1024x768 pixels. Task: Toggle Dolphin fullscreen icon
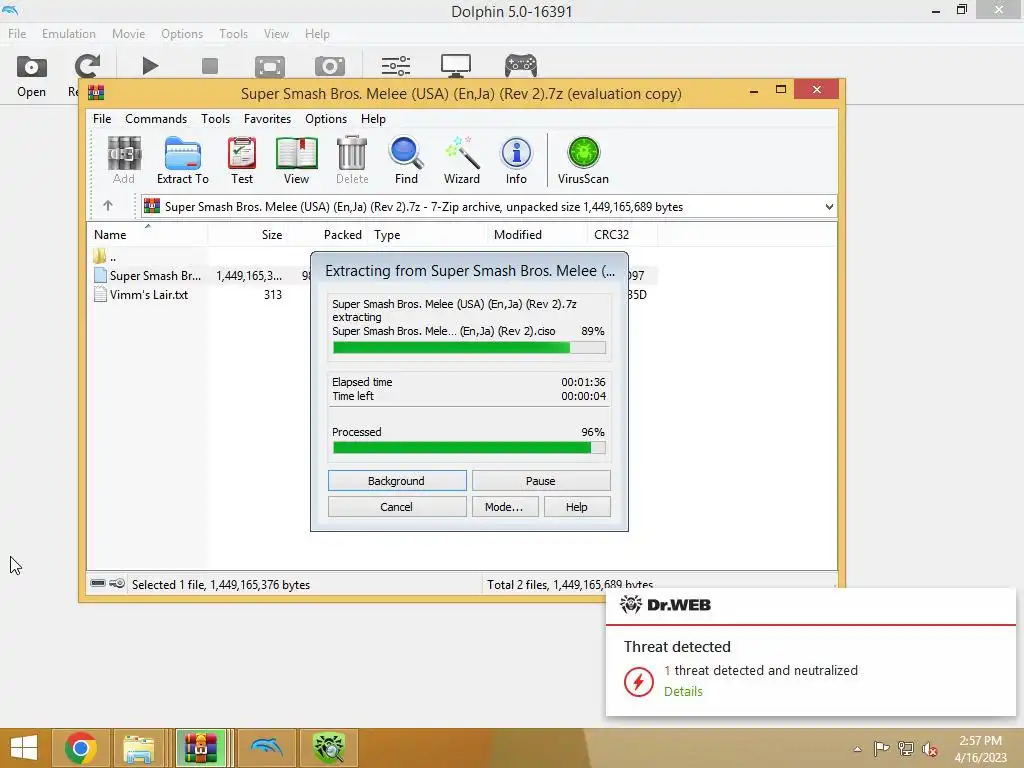pos(270,66)
